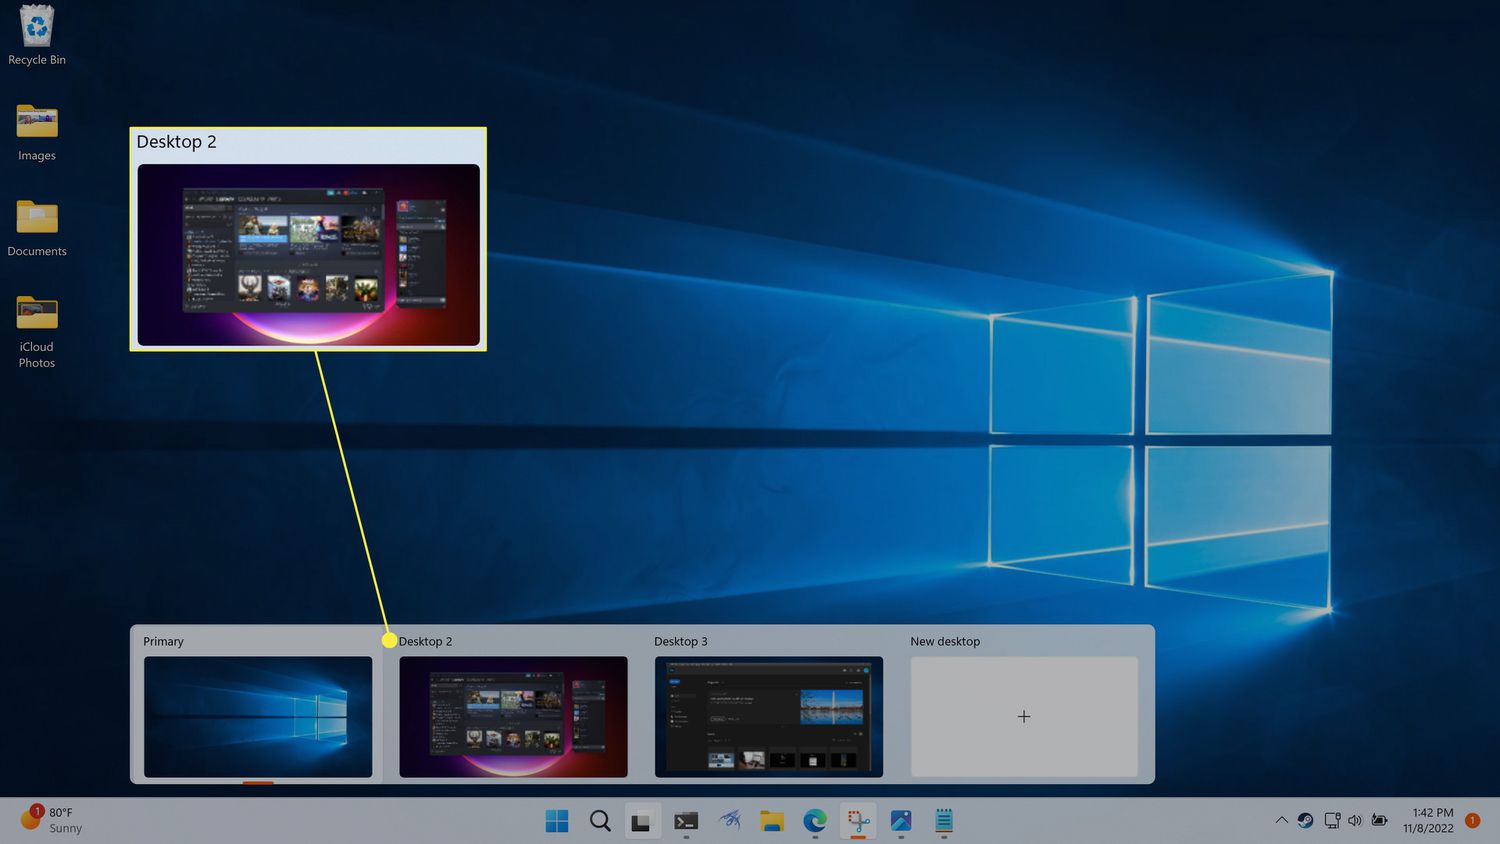Switch to the Primary desktop thumbnail

(258, 716)
